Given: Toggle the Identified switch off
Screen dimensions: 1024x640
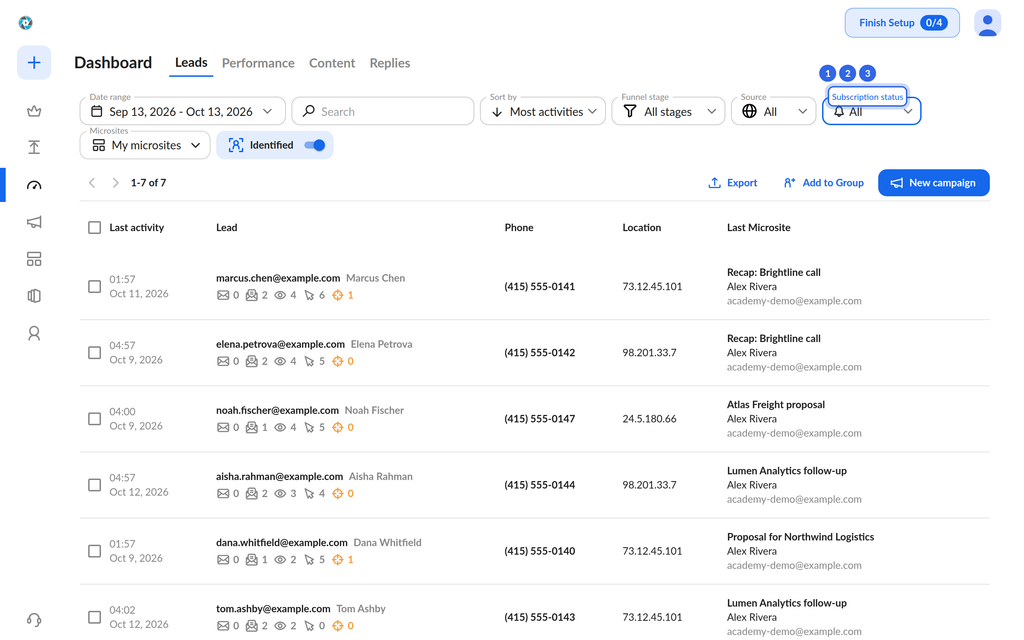Looking at the screenshot, I should pyautogui.click(x=315, y=145).
